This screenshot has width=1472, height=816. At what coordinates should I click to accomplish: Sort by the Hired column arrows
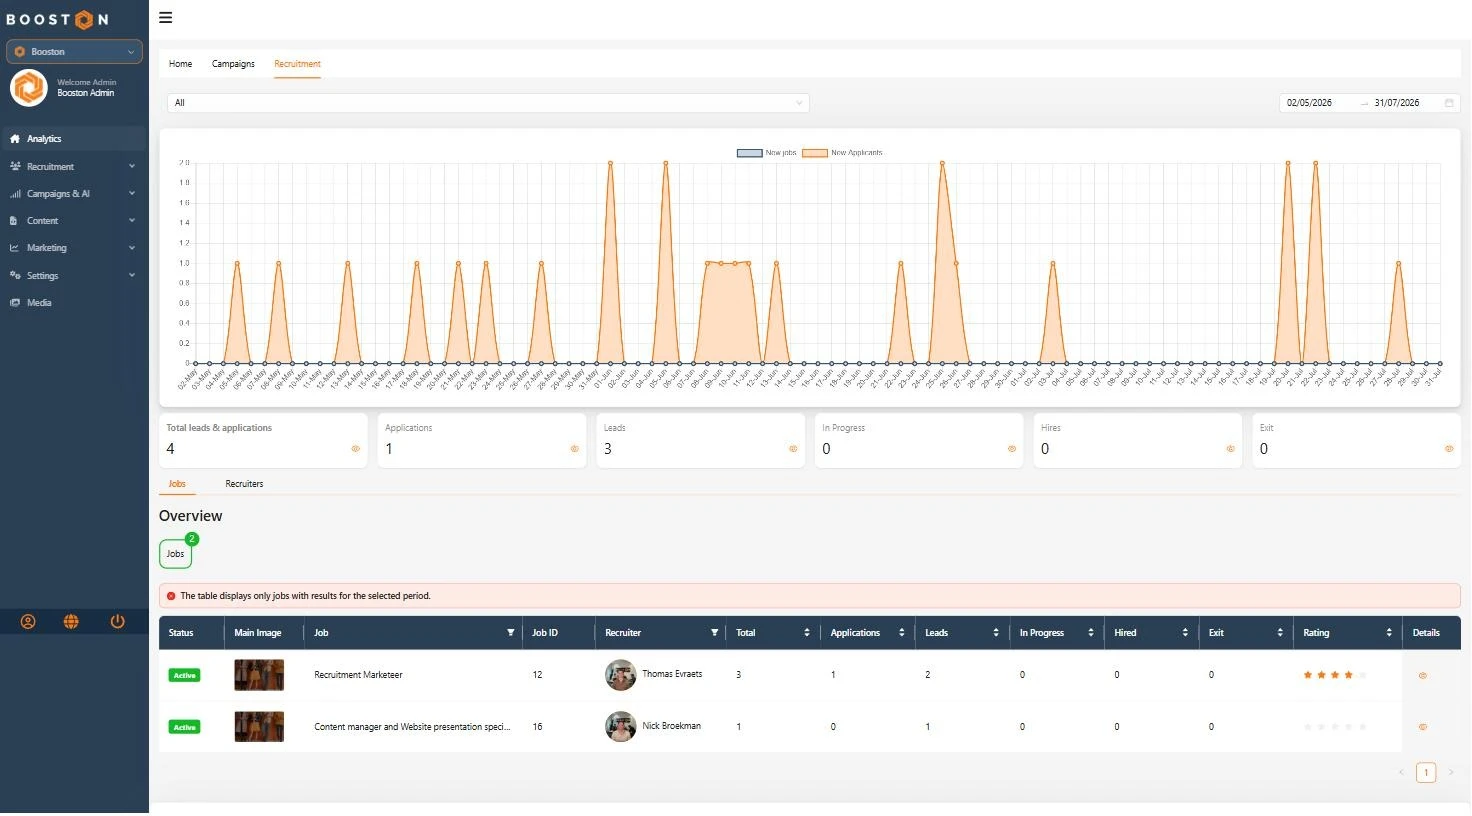(1185, 633)
